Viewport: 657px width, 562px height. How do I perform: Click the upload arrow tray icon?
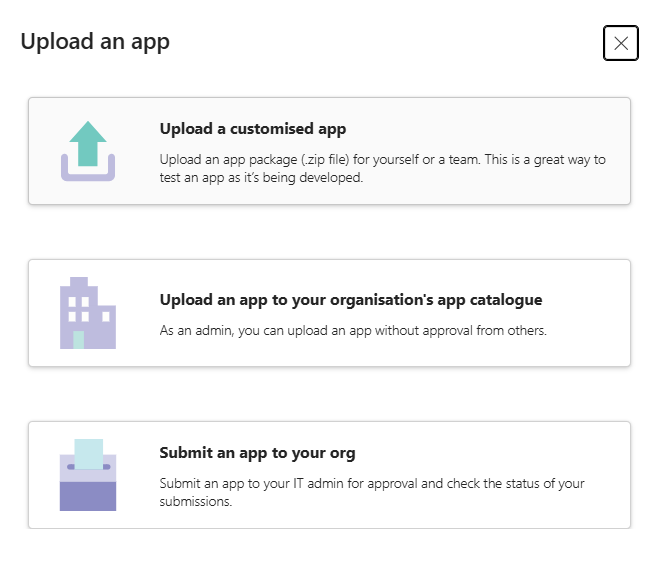(88, 151)
